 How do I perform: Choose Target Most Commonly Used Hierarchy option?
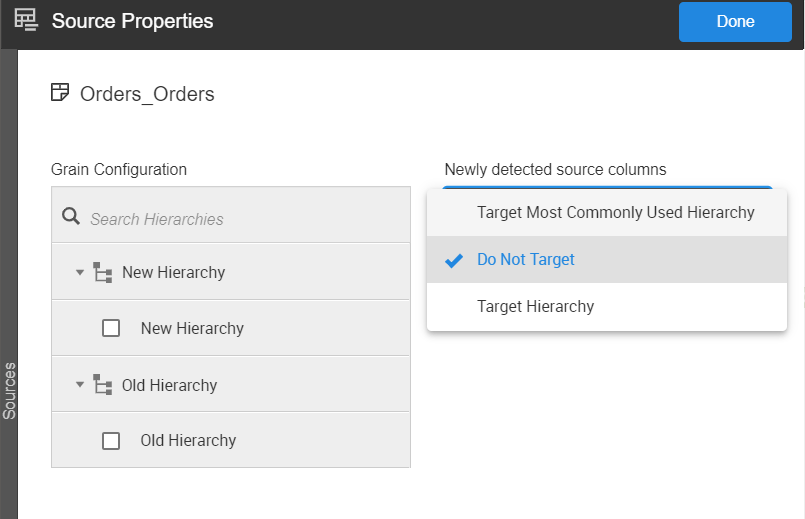point(615,212)
